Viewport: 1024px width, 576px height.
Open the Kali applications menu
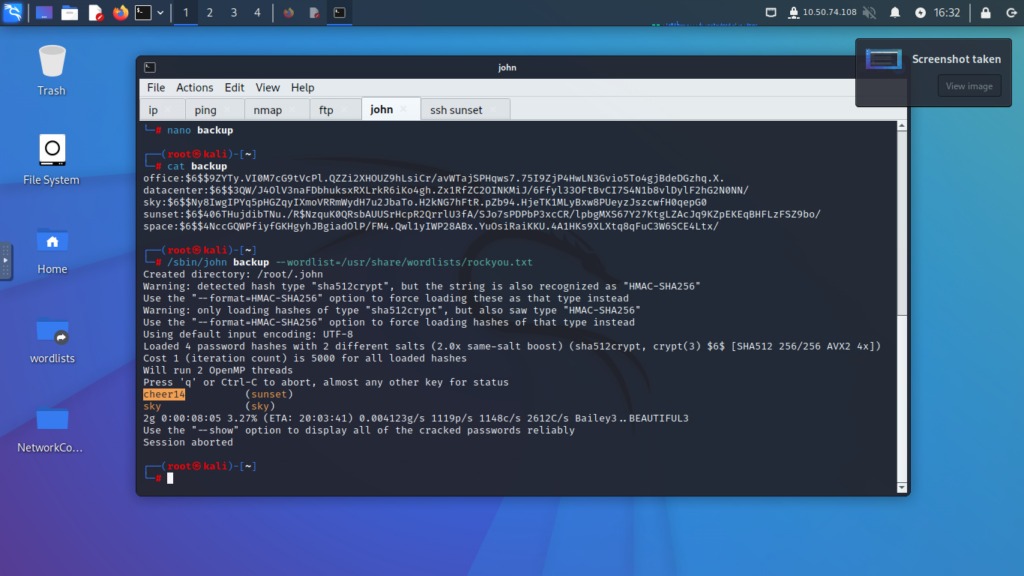[14, 13]
